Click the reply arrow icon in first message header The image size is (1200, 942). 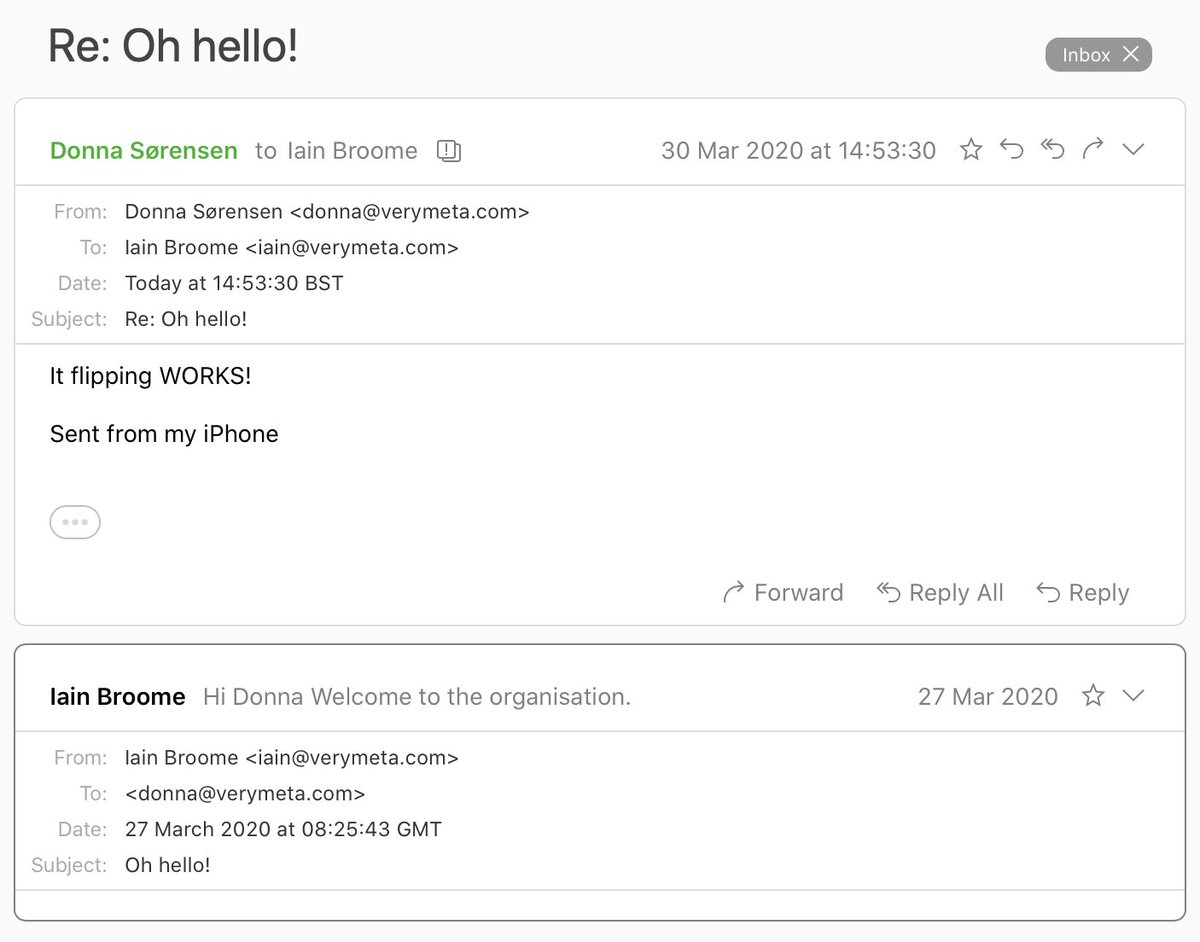point(1012,150)
